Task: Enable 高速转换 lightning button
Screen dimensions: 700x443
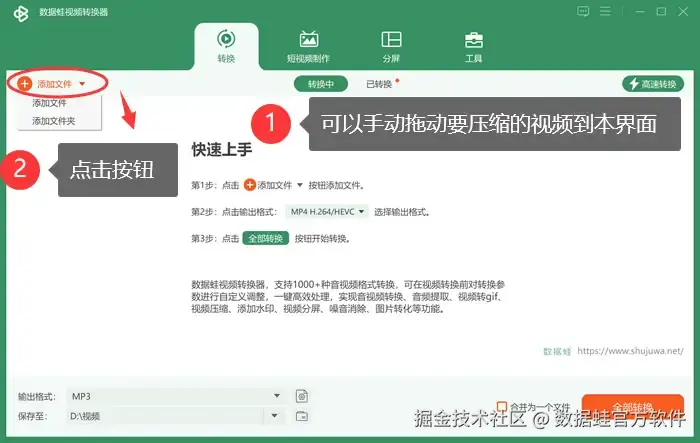Action: [653, 84]
